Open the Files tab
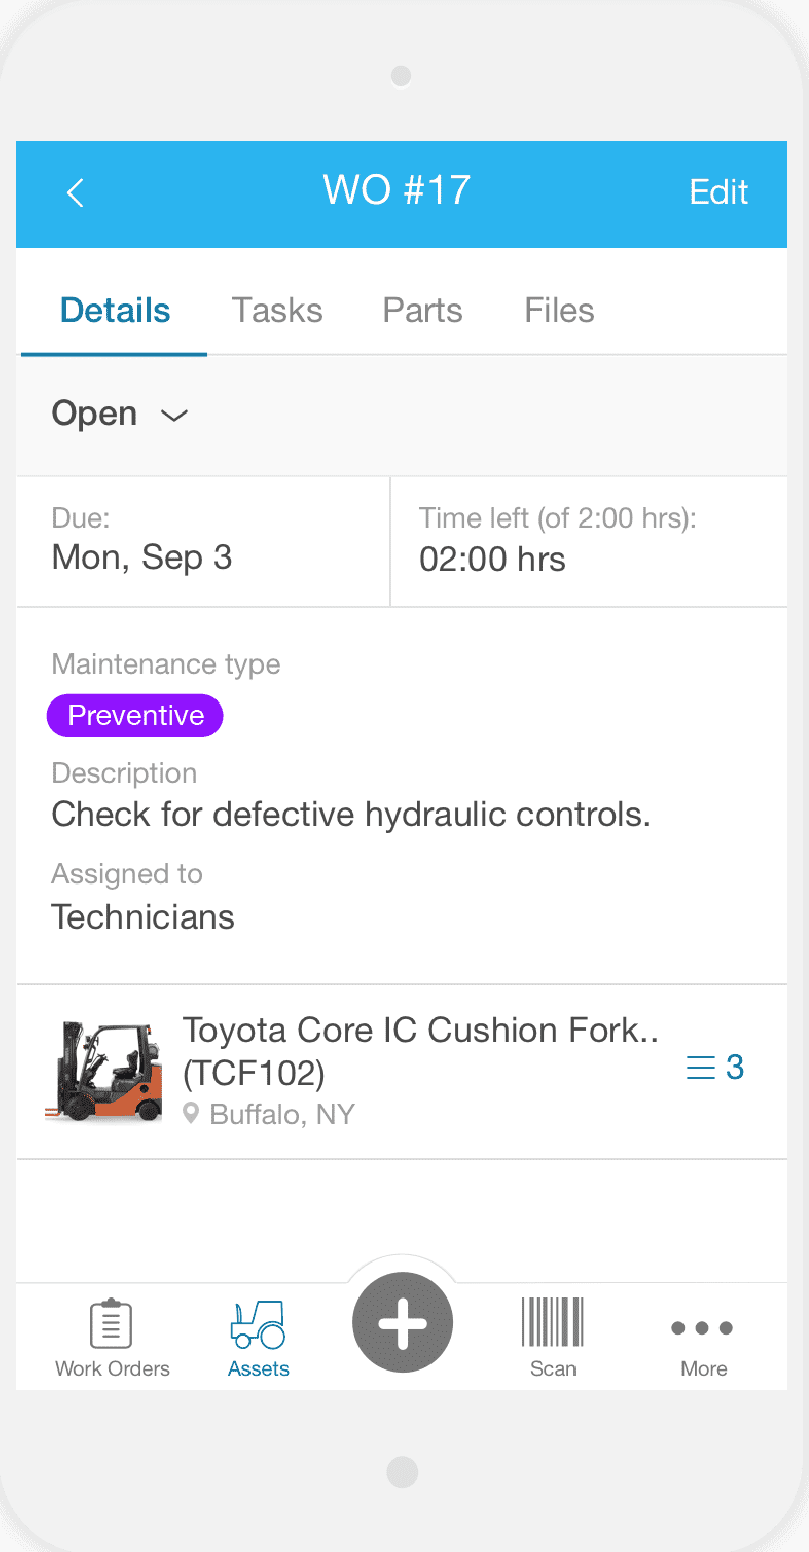Image resolution: width=809 pixels, height=1552 pixels. pyautogui.click(x=559, y=310)
